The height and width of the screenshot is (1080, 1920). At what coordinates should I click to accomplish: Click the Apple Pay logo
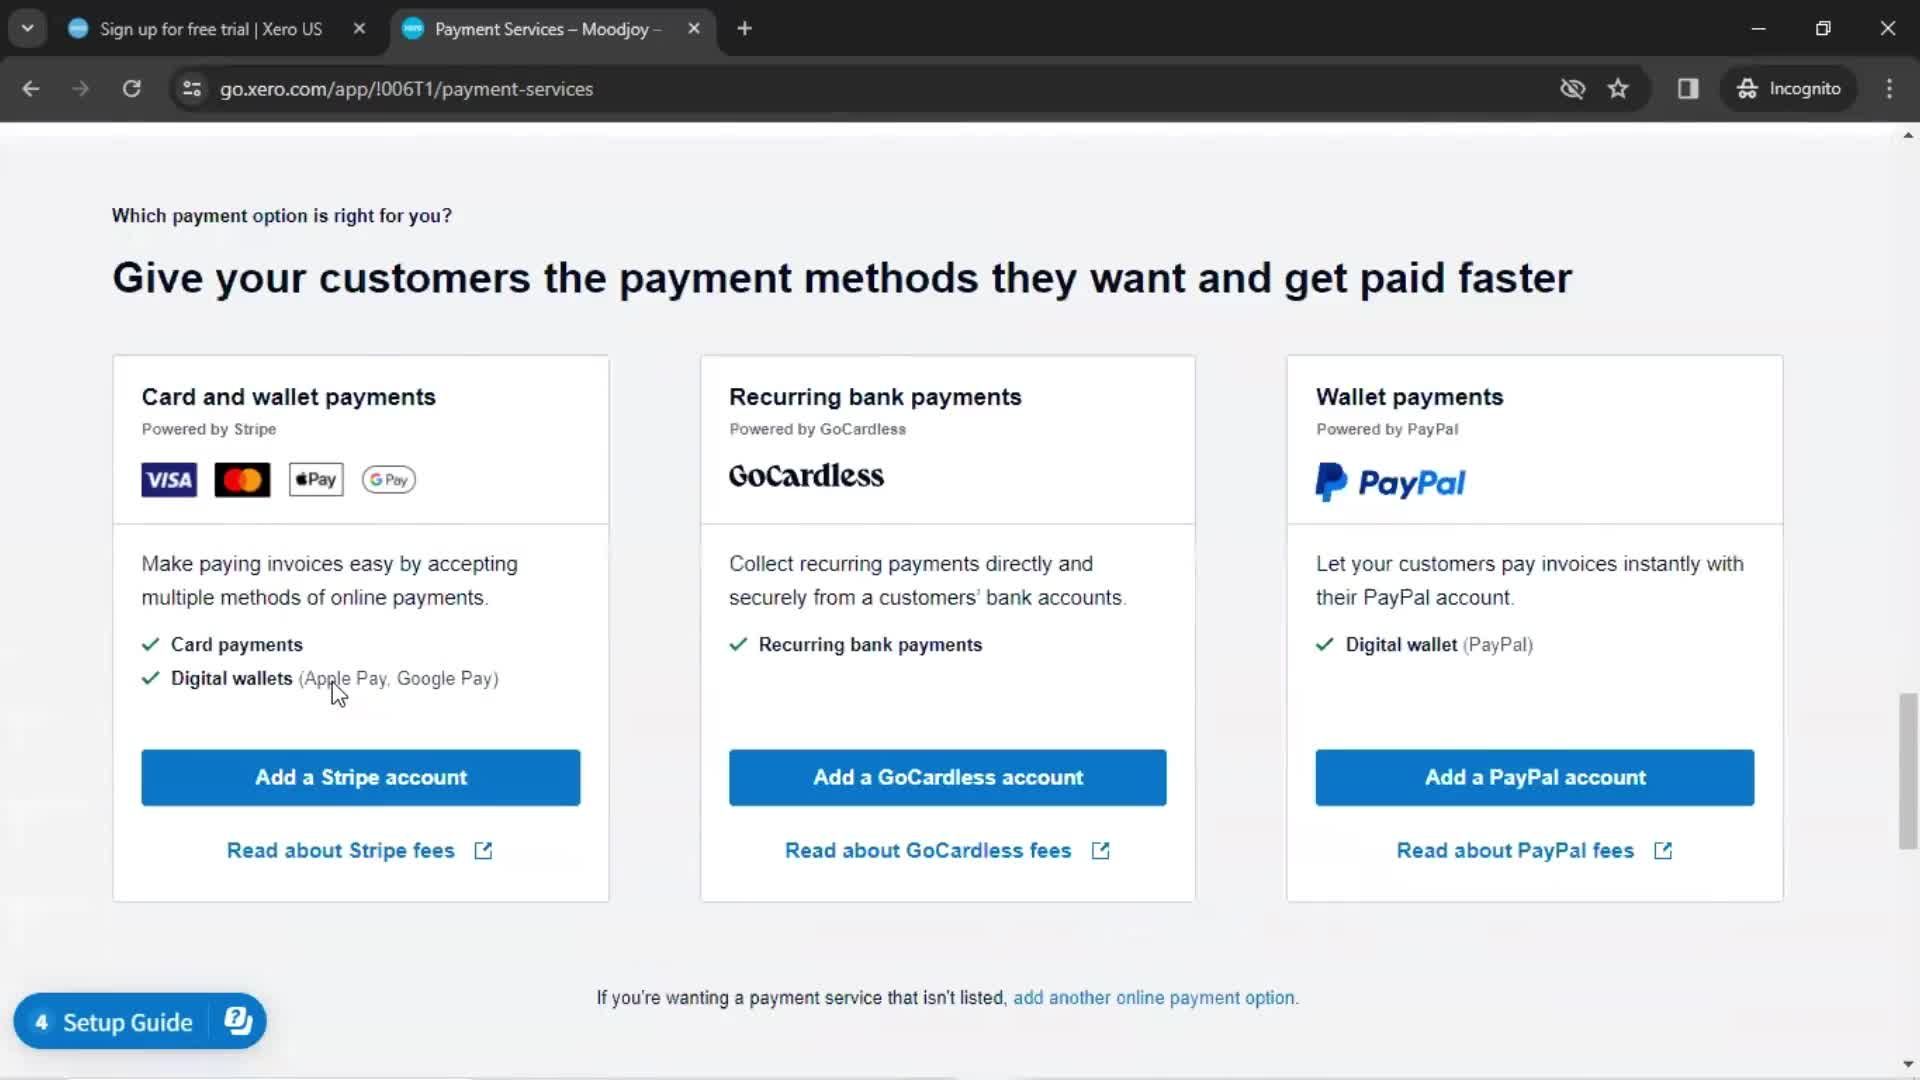(316, 480)
